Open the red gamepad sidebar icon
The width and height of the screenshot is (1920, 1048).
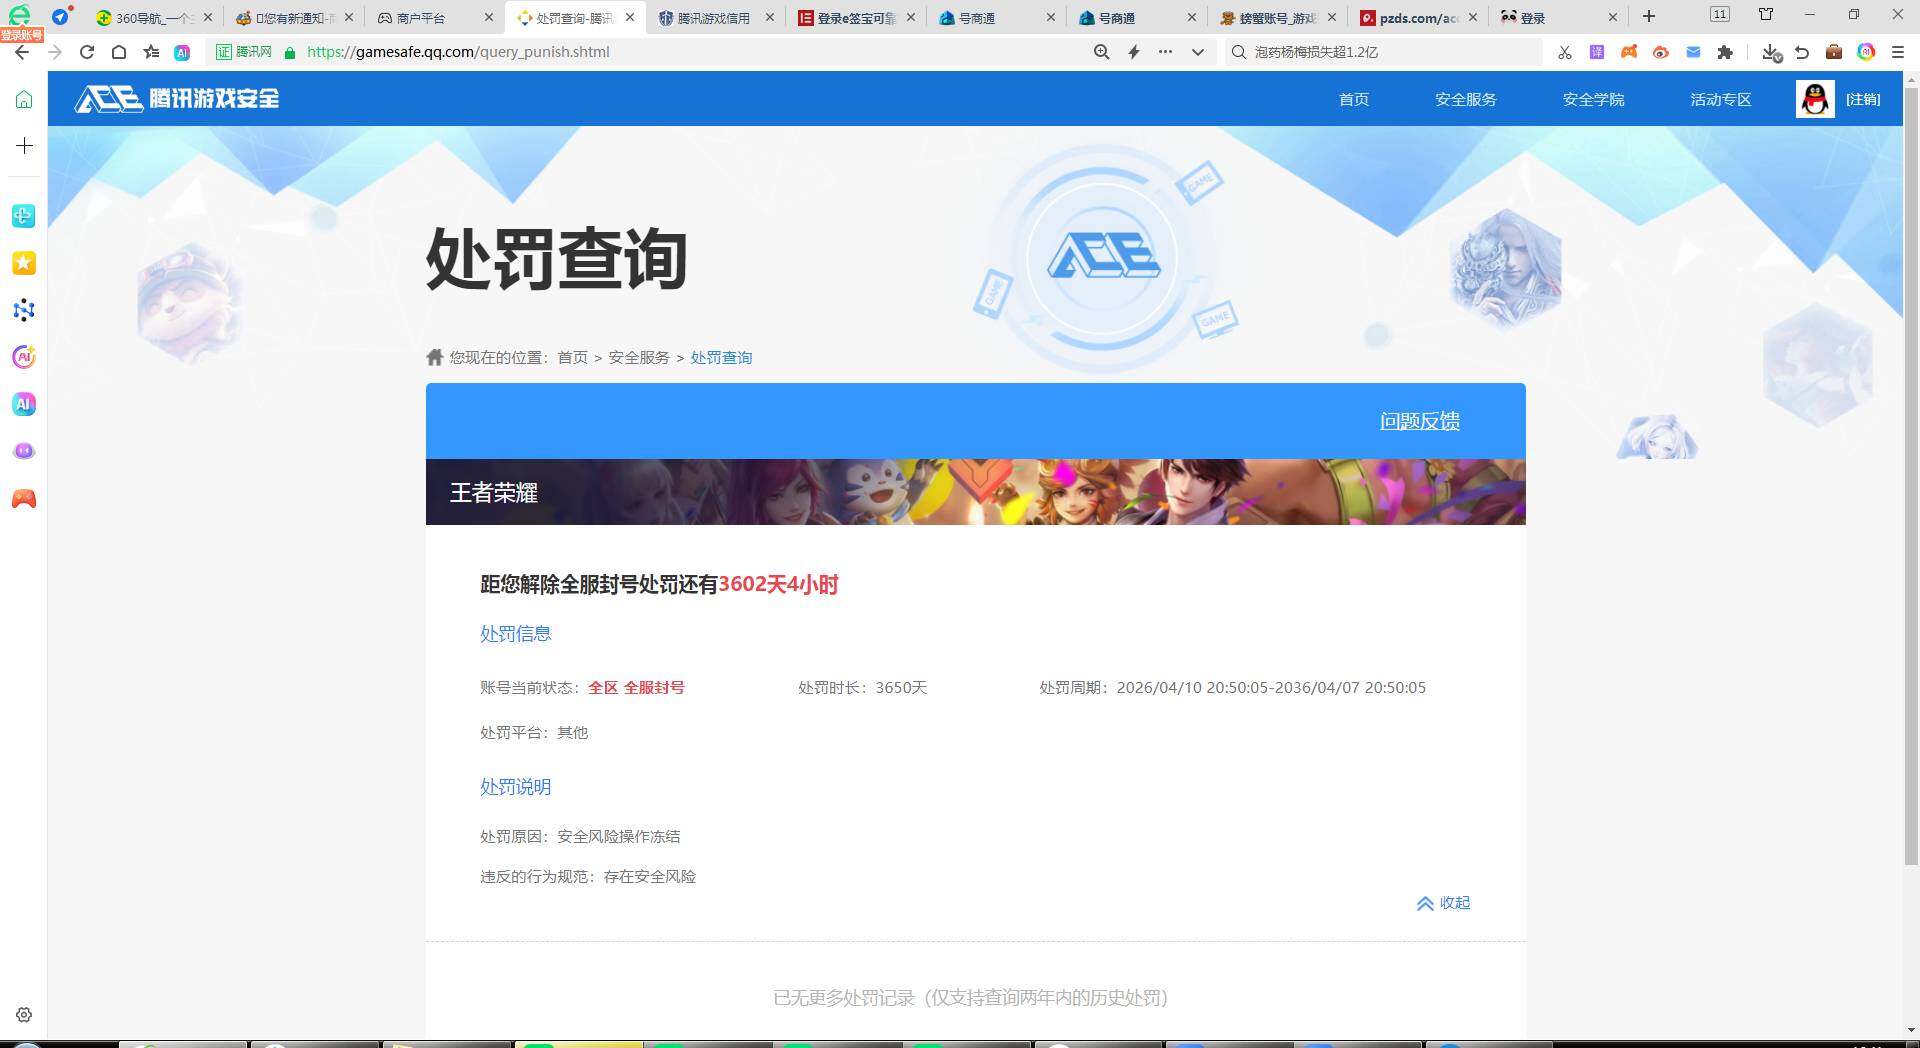[24, 498]
